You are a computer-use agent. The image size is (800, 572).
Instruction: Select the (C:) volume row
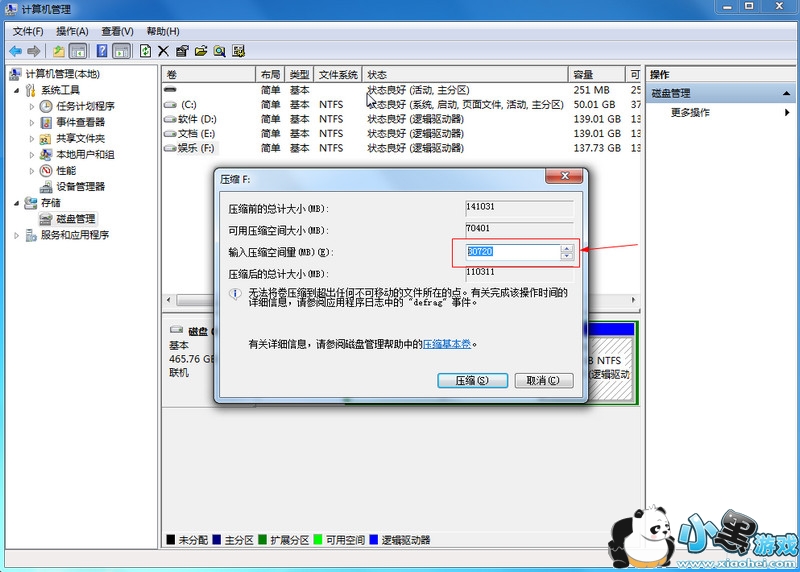pyautogui.click(x=401, y=105)
